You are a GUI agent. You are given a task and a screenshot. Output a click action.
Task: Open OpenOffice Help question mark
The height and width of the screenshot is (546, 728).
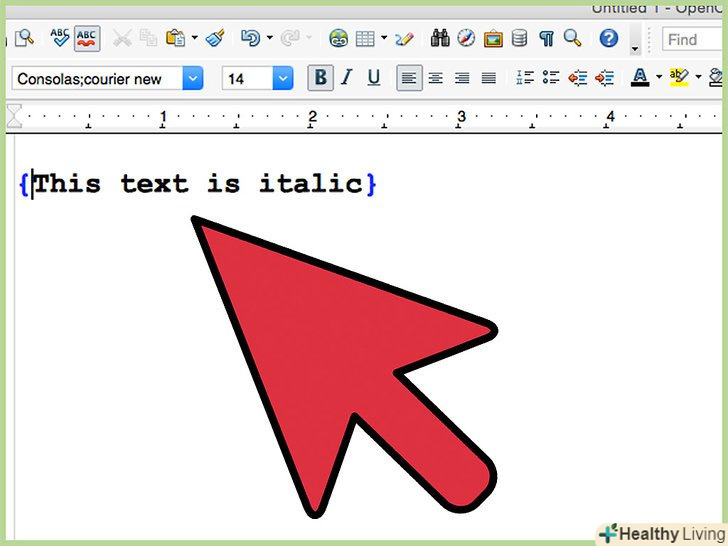coord(608,39)
